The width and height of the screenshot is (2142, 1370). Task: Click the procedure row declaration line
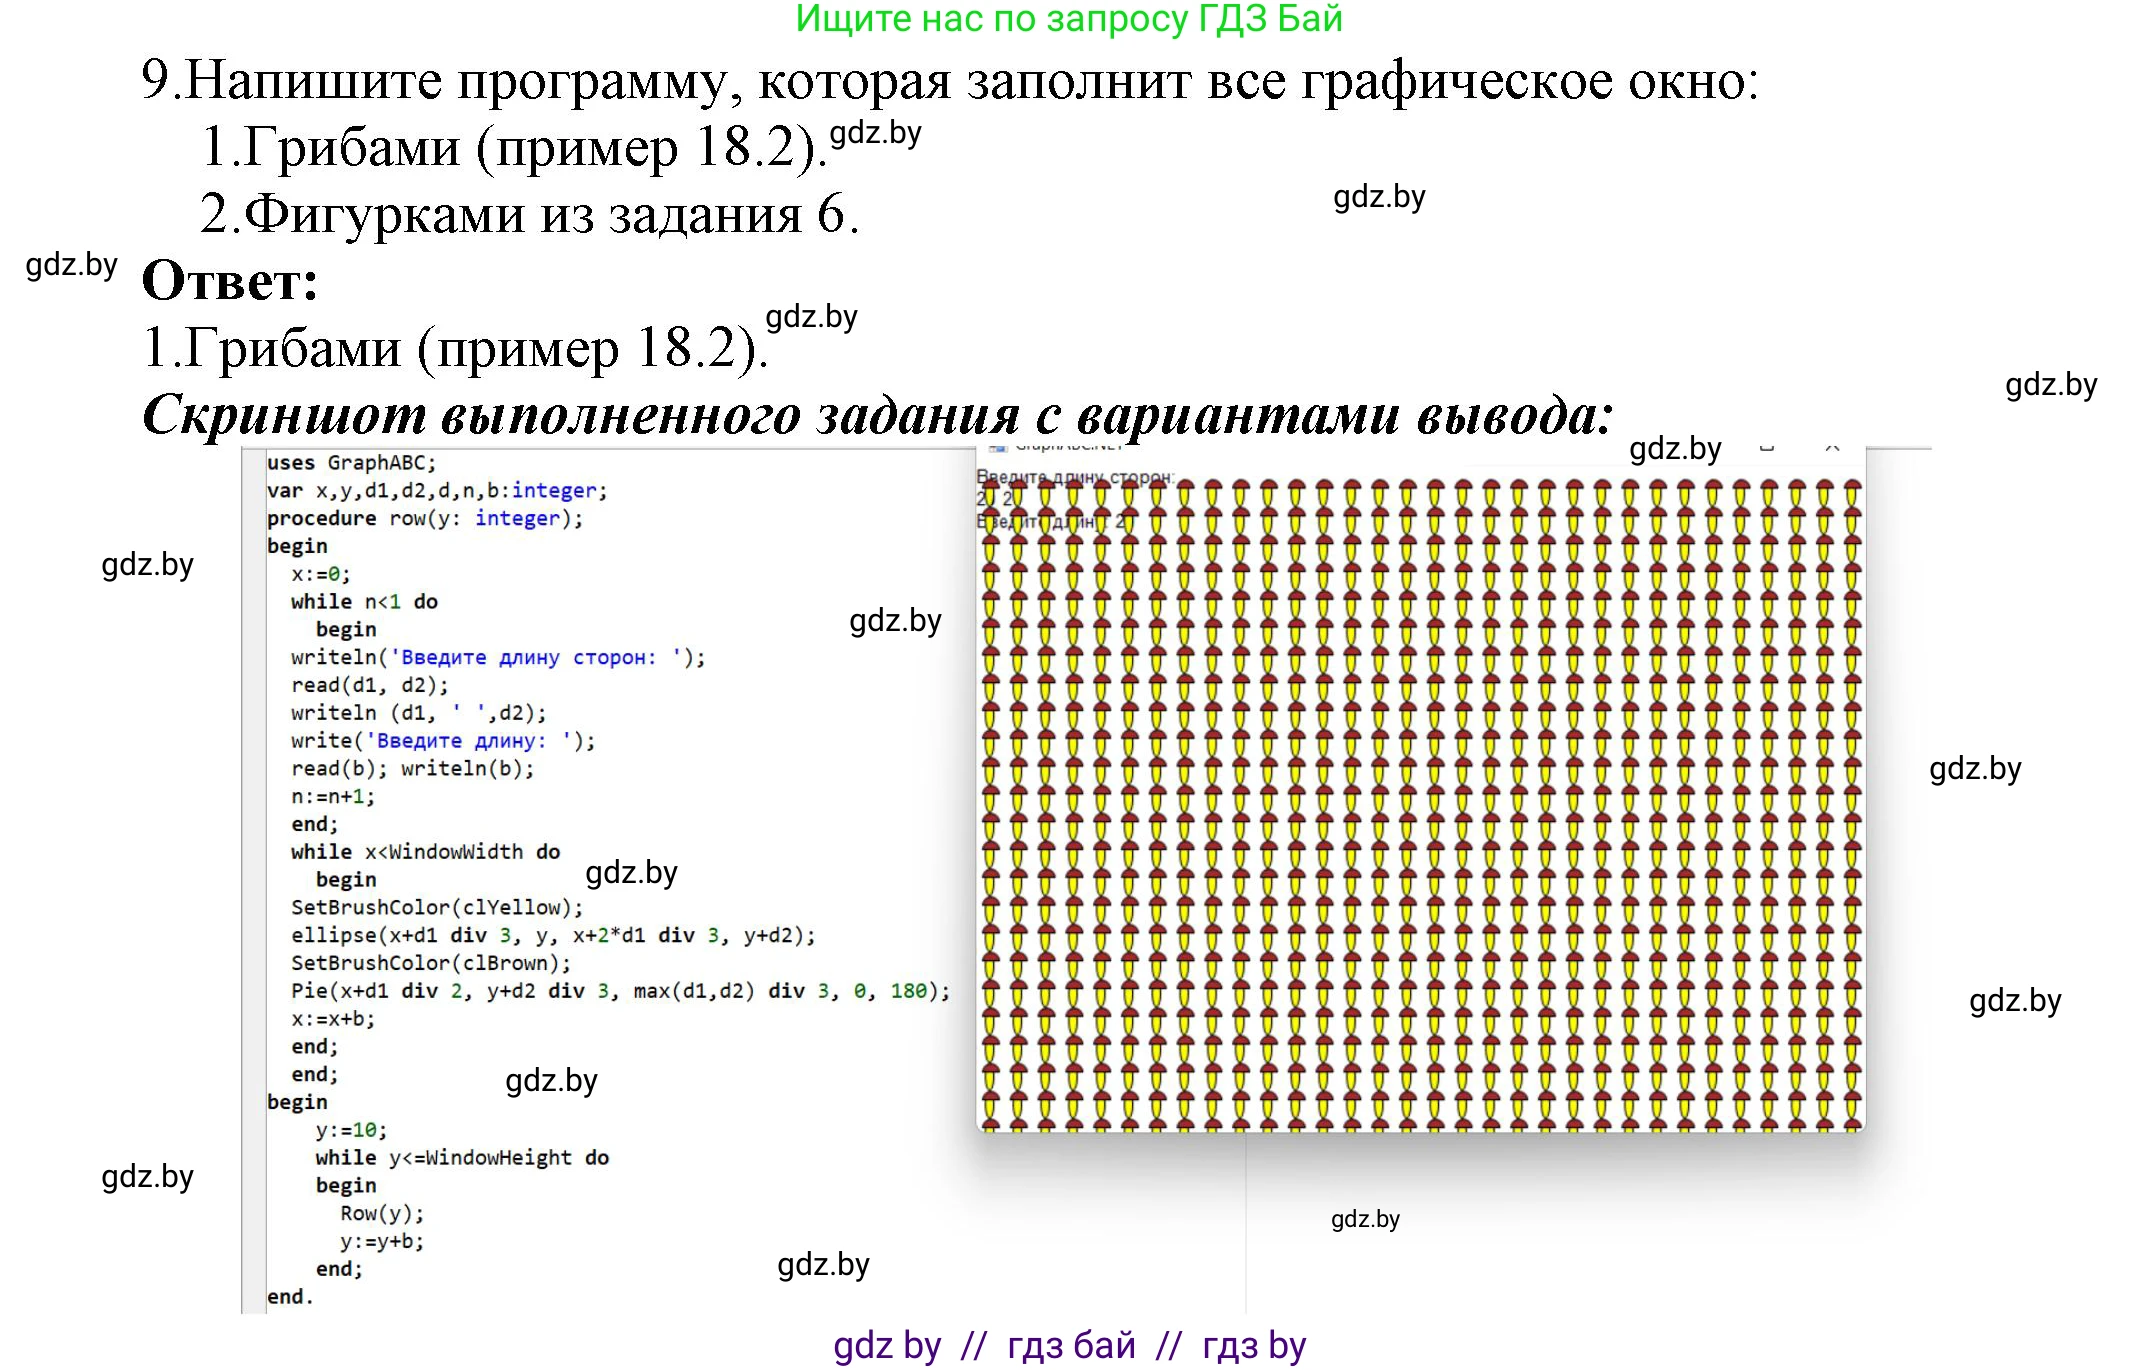(423, 518)
